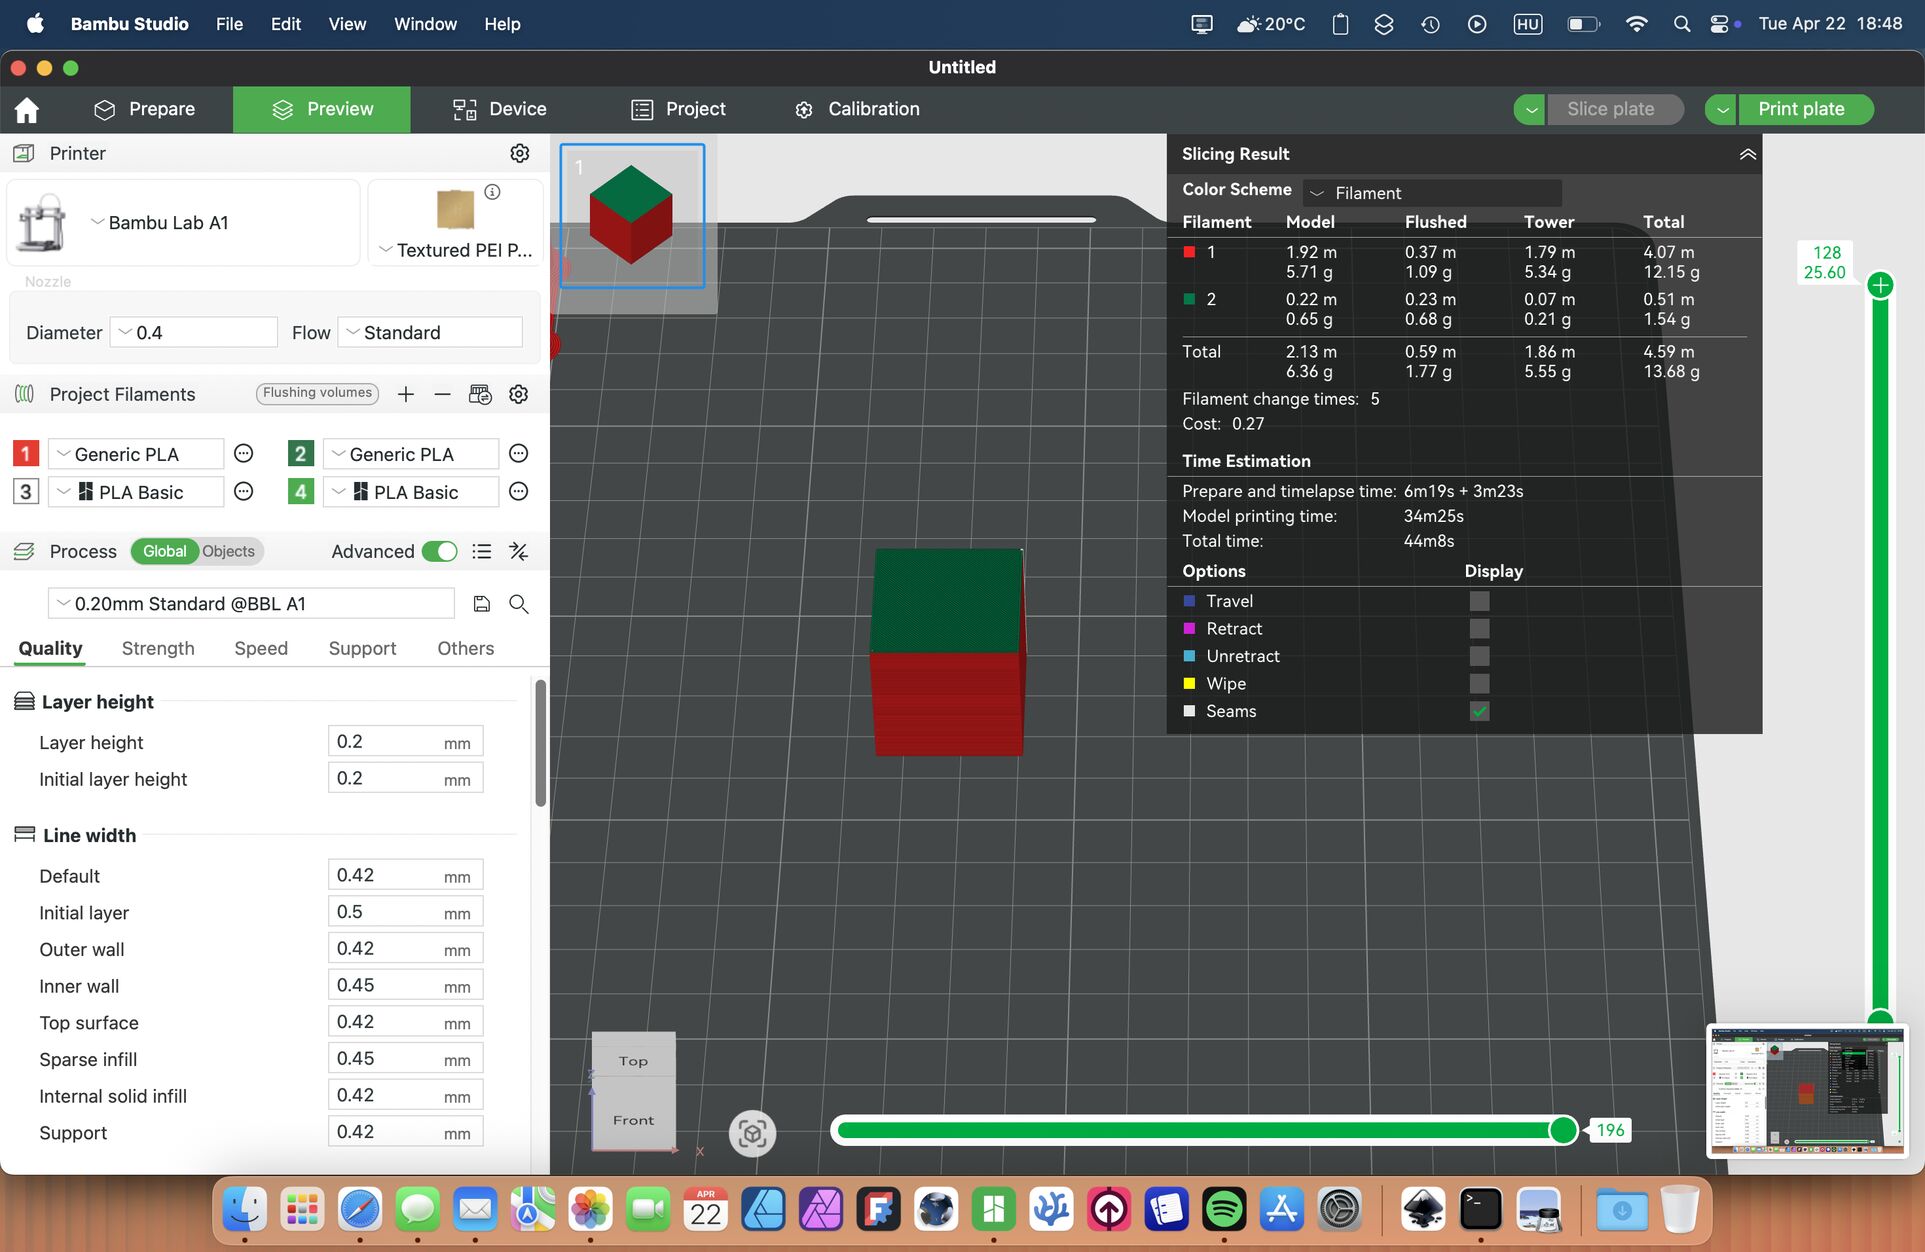
Task: Open Terminal from the dock
Action: point(1480,1209)
